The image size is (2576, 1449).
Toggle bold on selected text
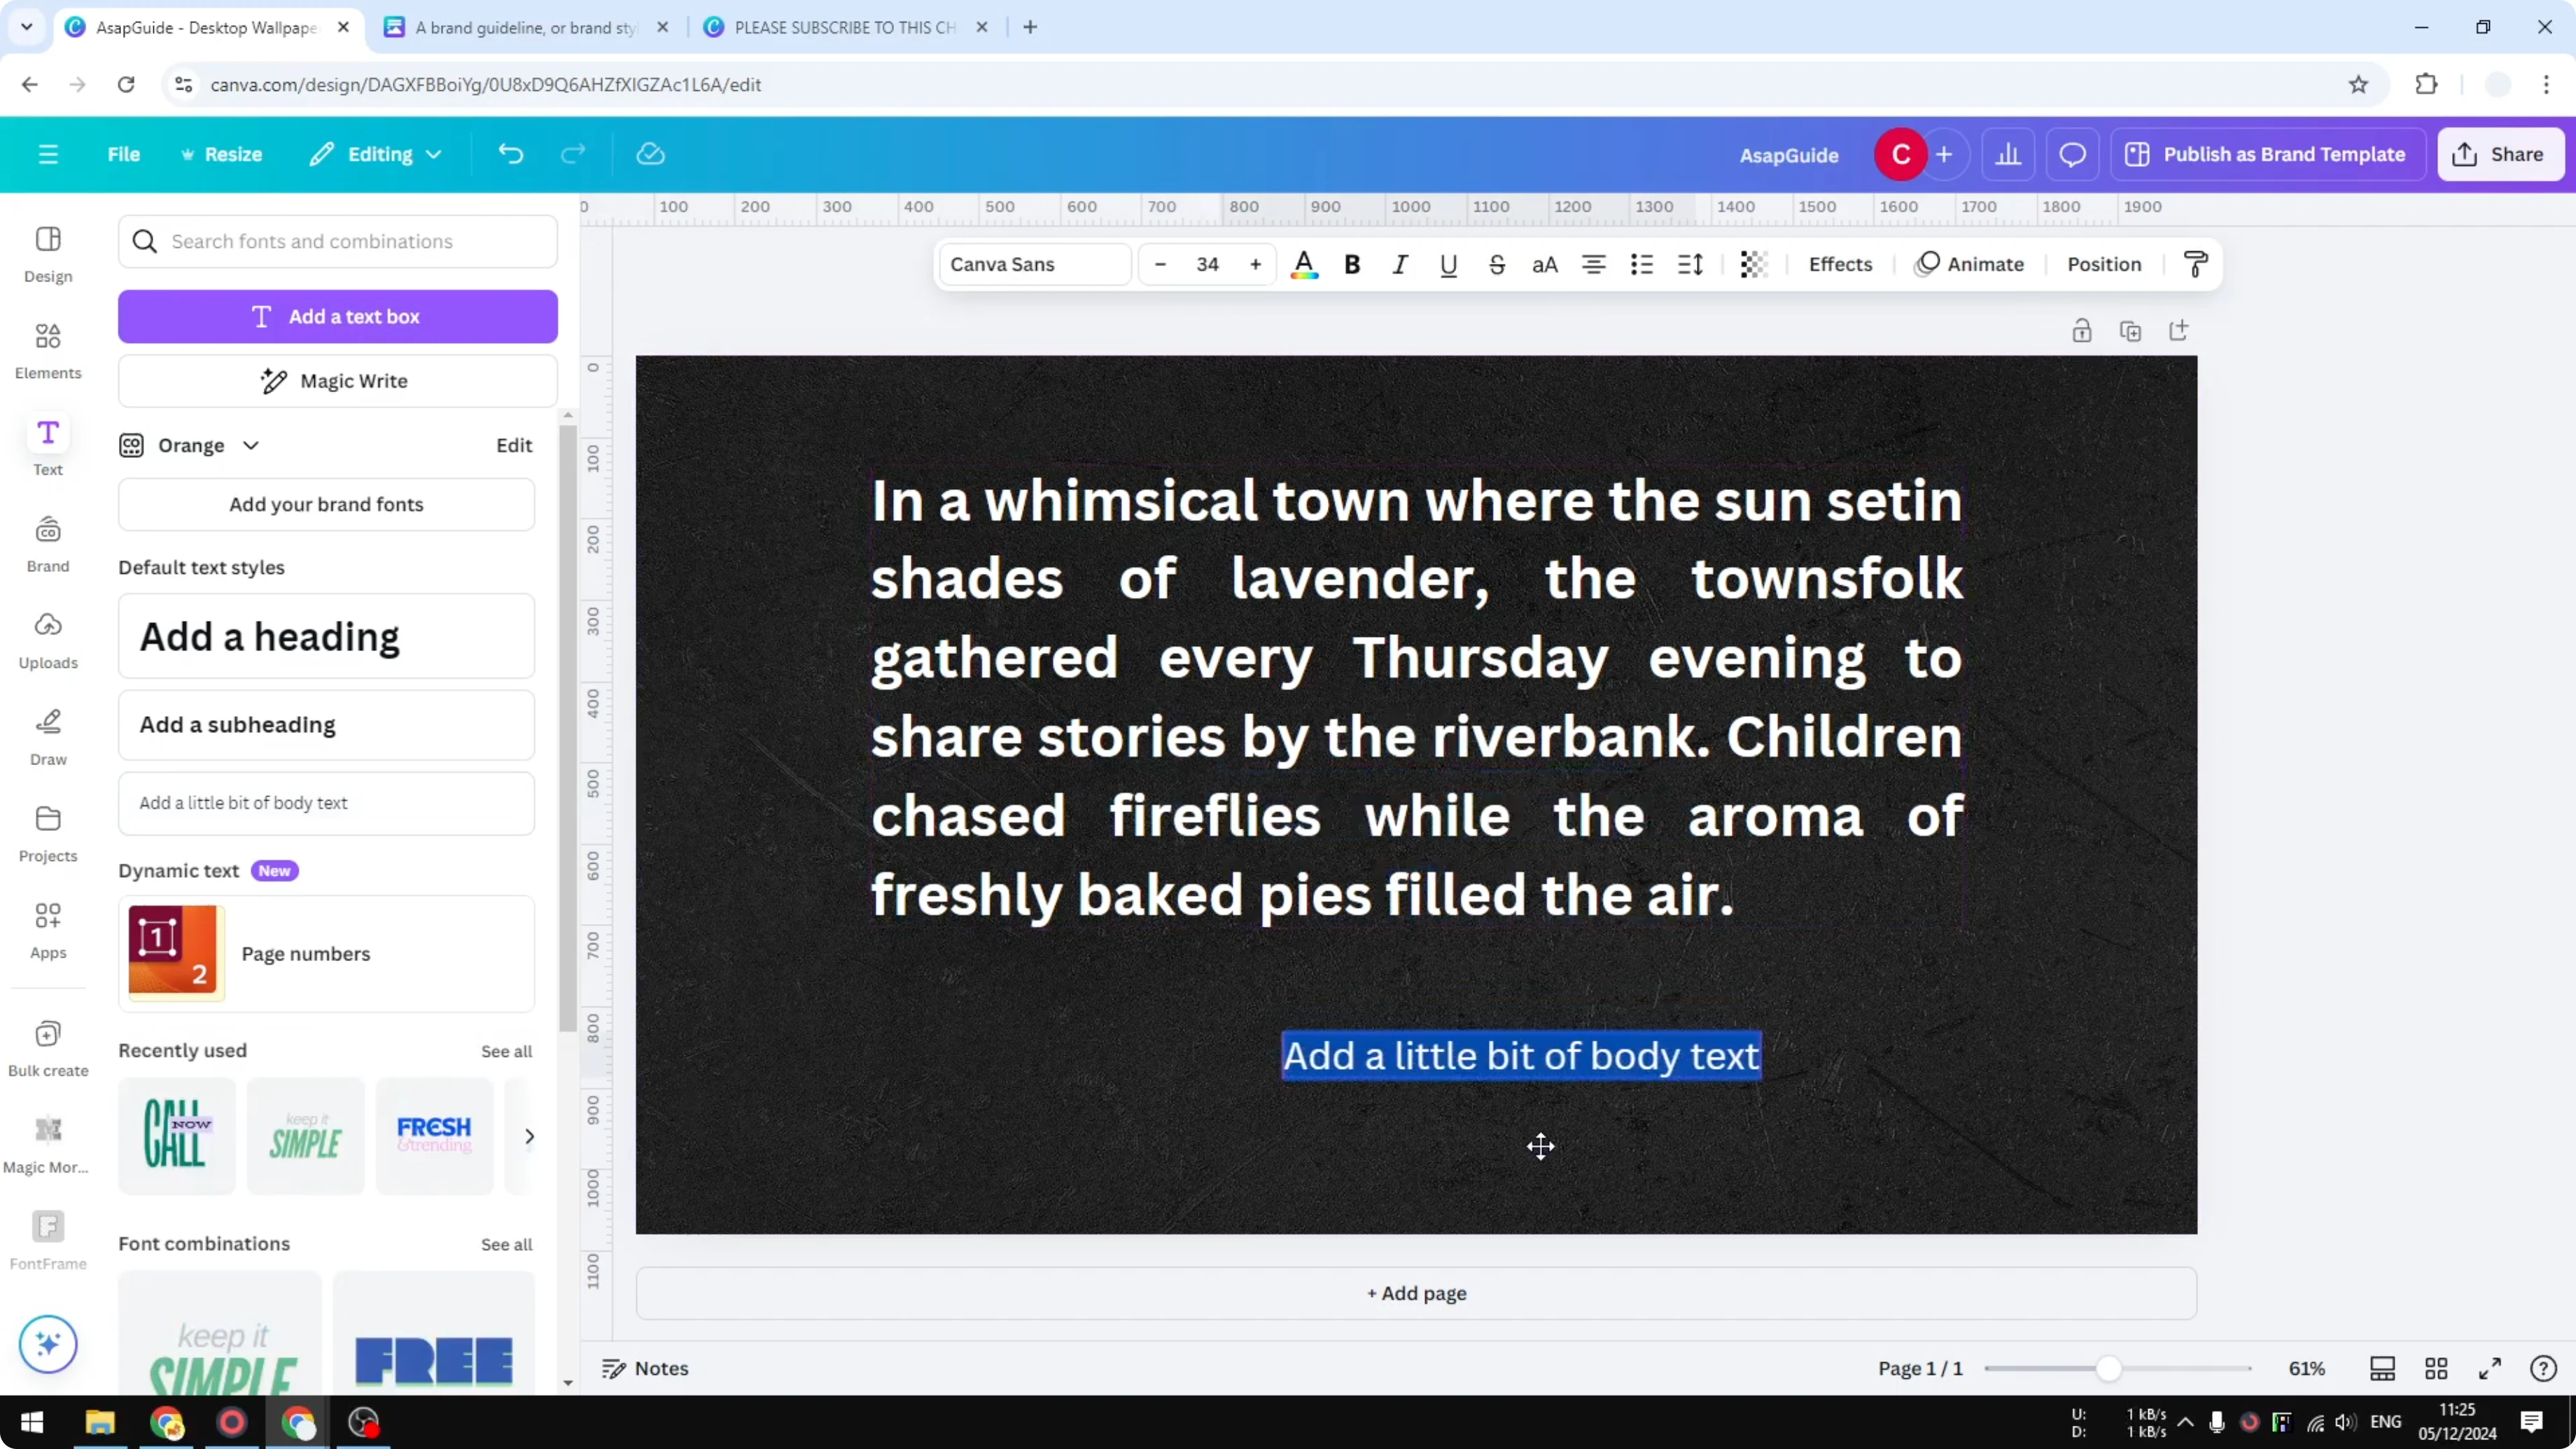click(x=1352, y=264)
